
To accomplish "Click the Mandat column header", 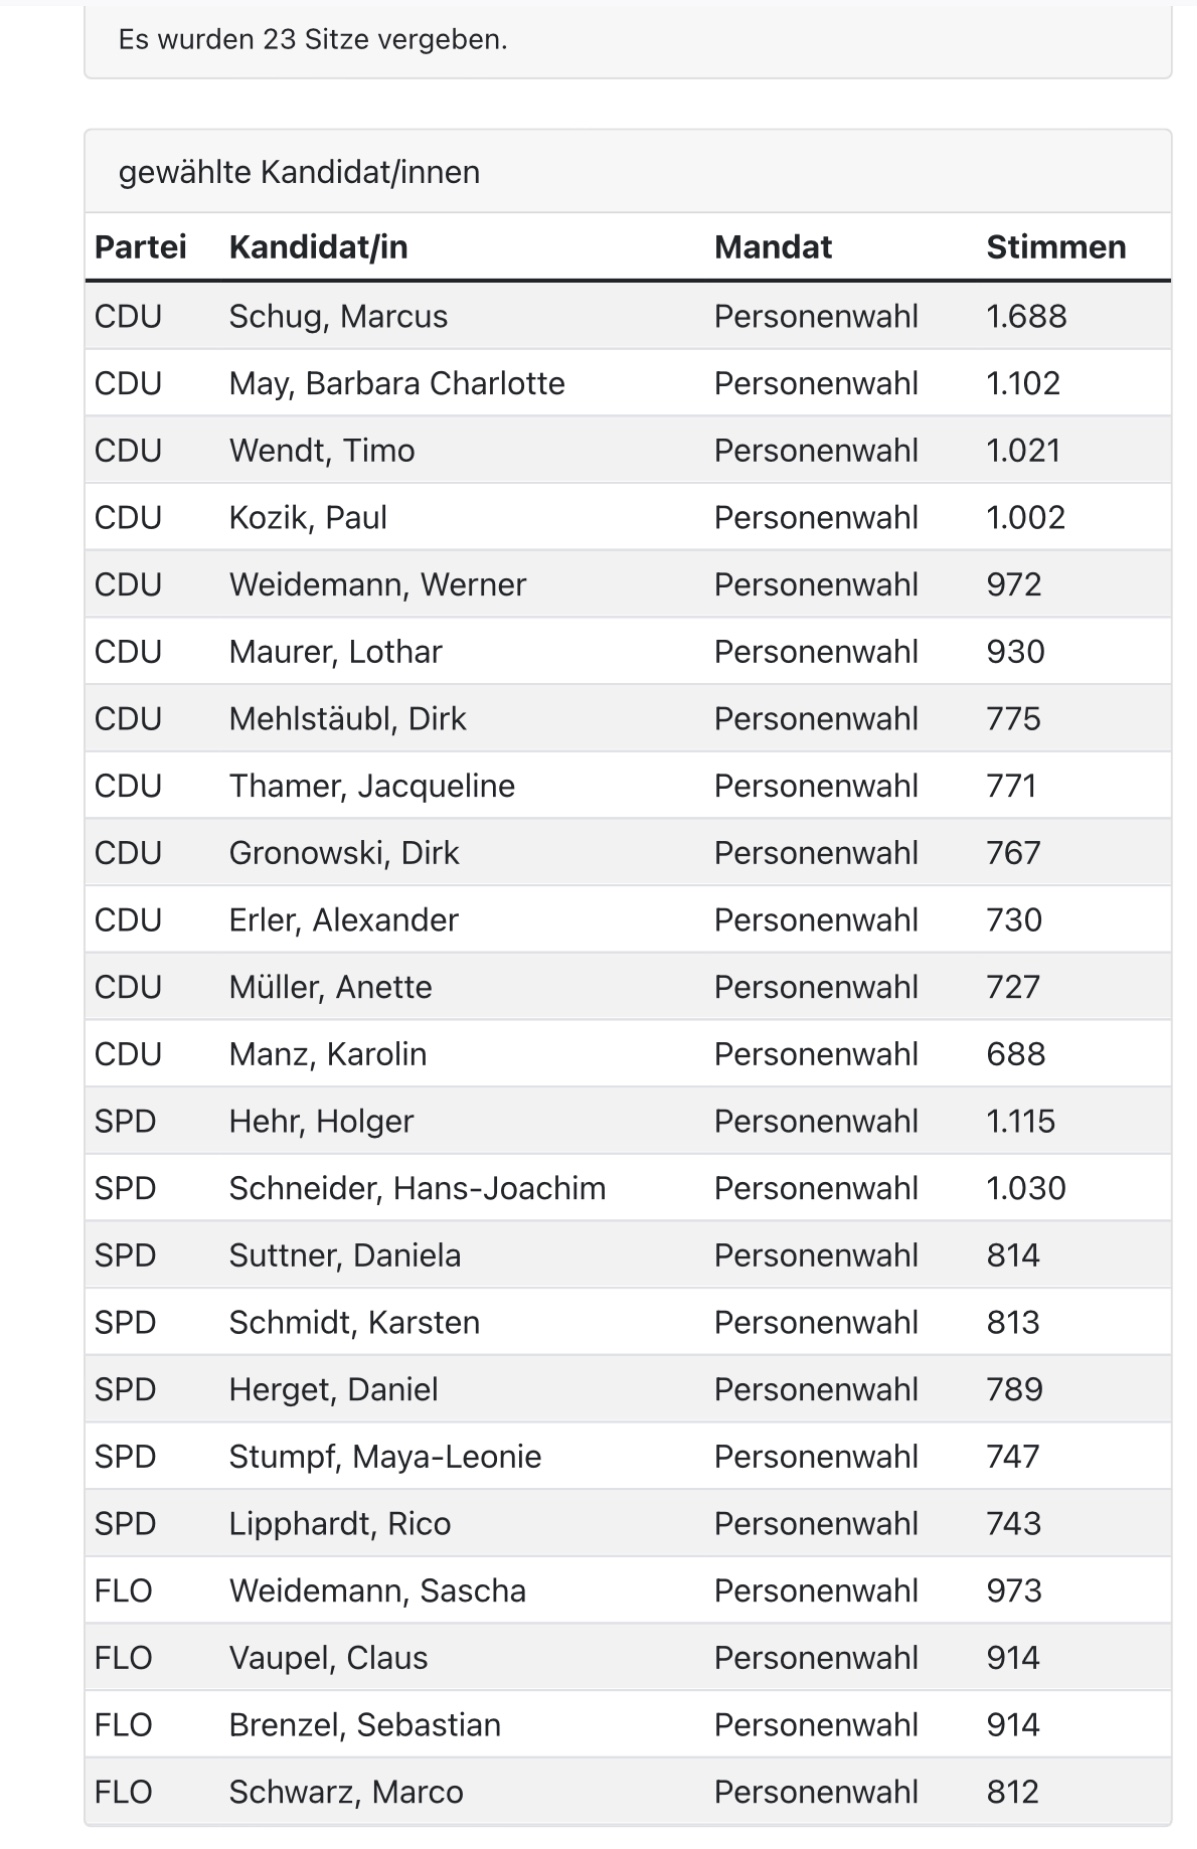I will (x=772, y=247).
